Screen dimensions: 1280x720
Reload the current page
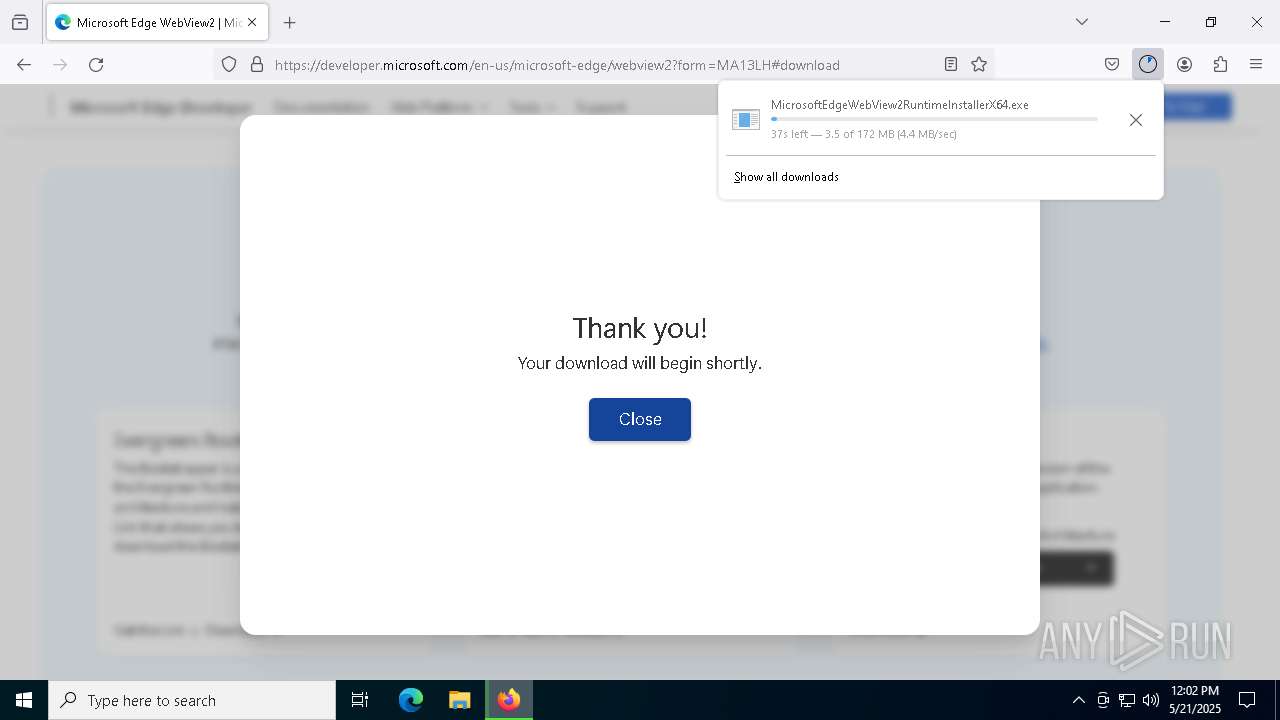(96, 64)
